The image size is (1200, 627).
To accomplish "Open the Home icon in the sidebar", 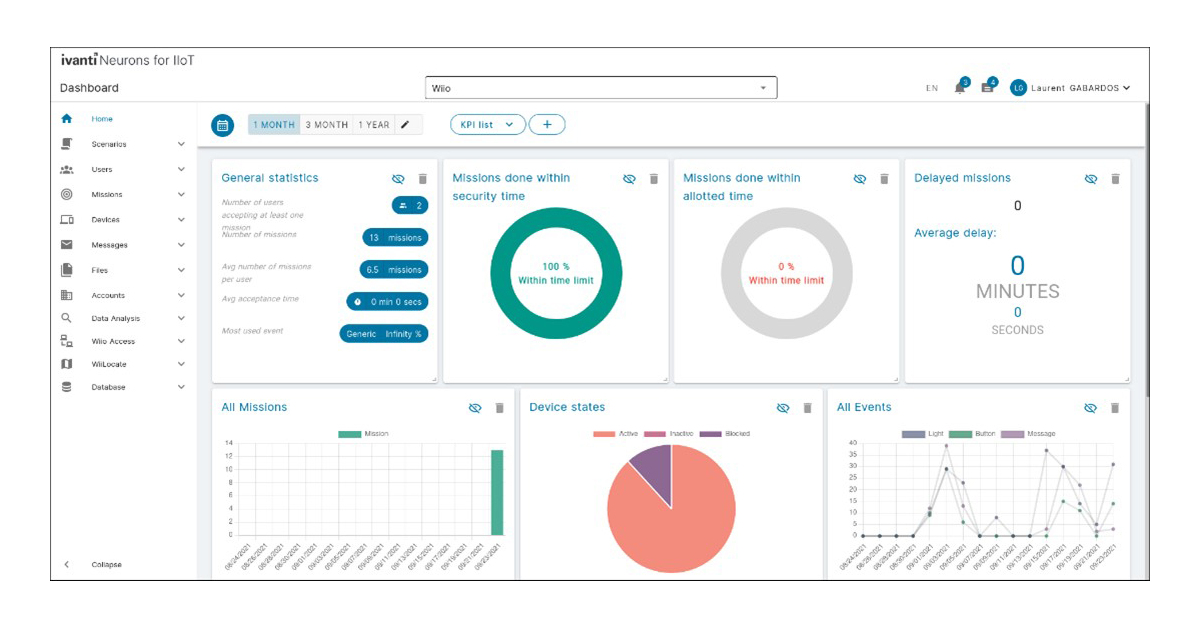I will pyautogui.click(x=68, y=118).
